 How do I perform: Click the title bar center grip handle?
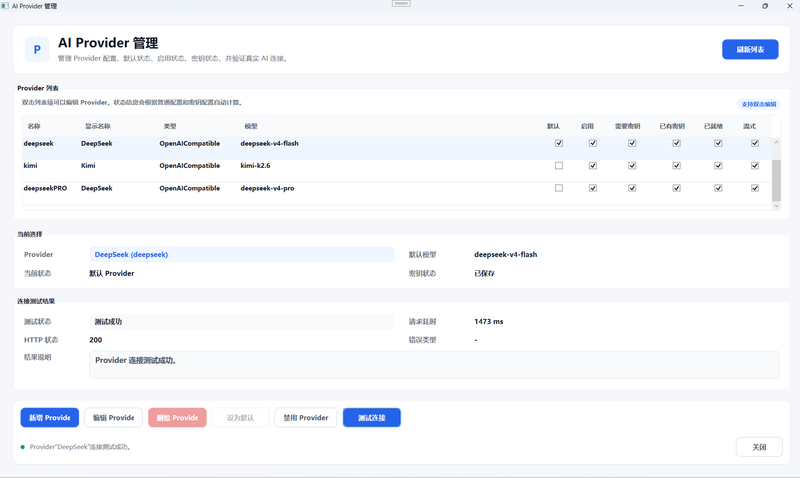coord(401,4)
